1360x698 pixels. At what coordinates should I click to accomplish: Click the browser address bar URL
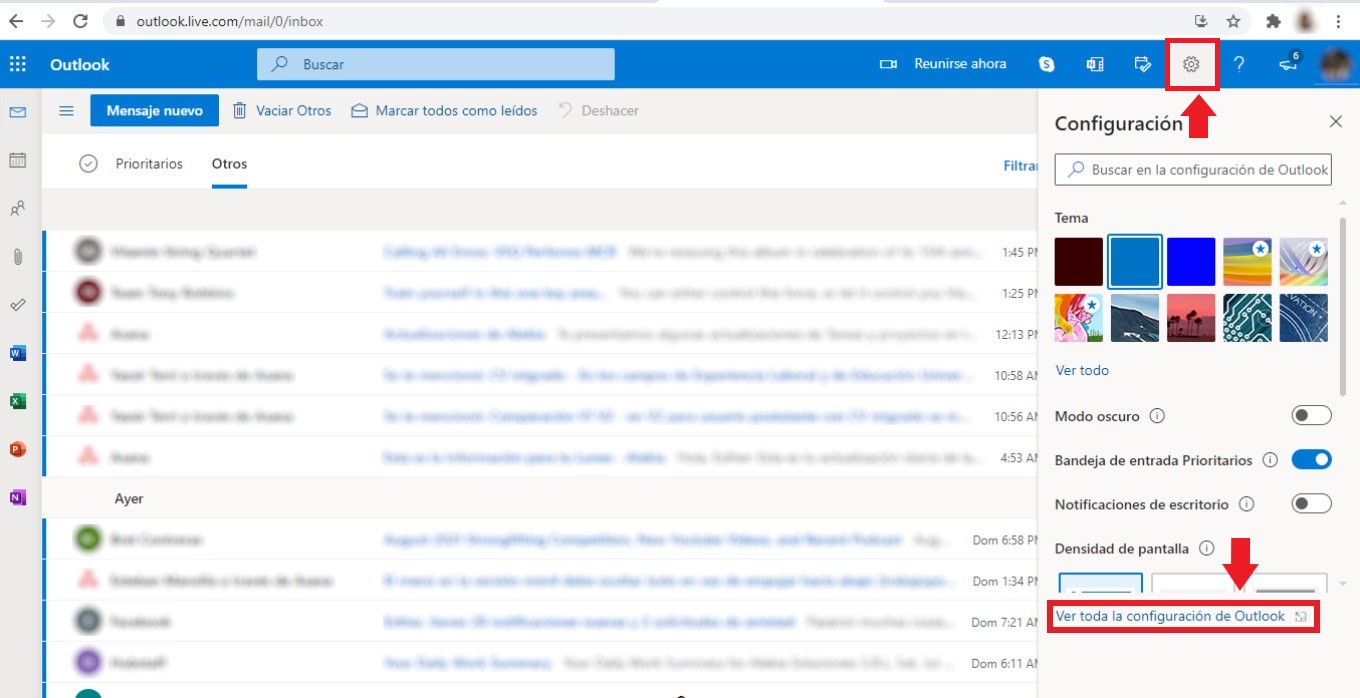point(230,21)
